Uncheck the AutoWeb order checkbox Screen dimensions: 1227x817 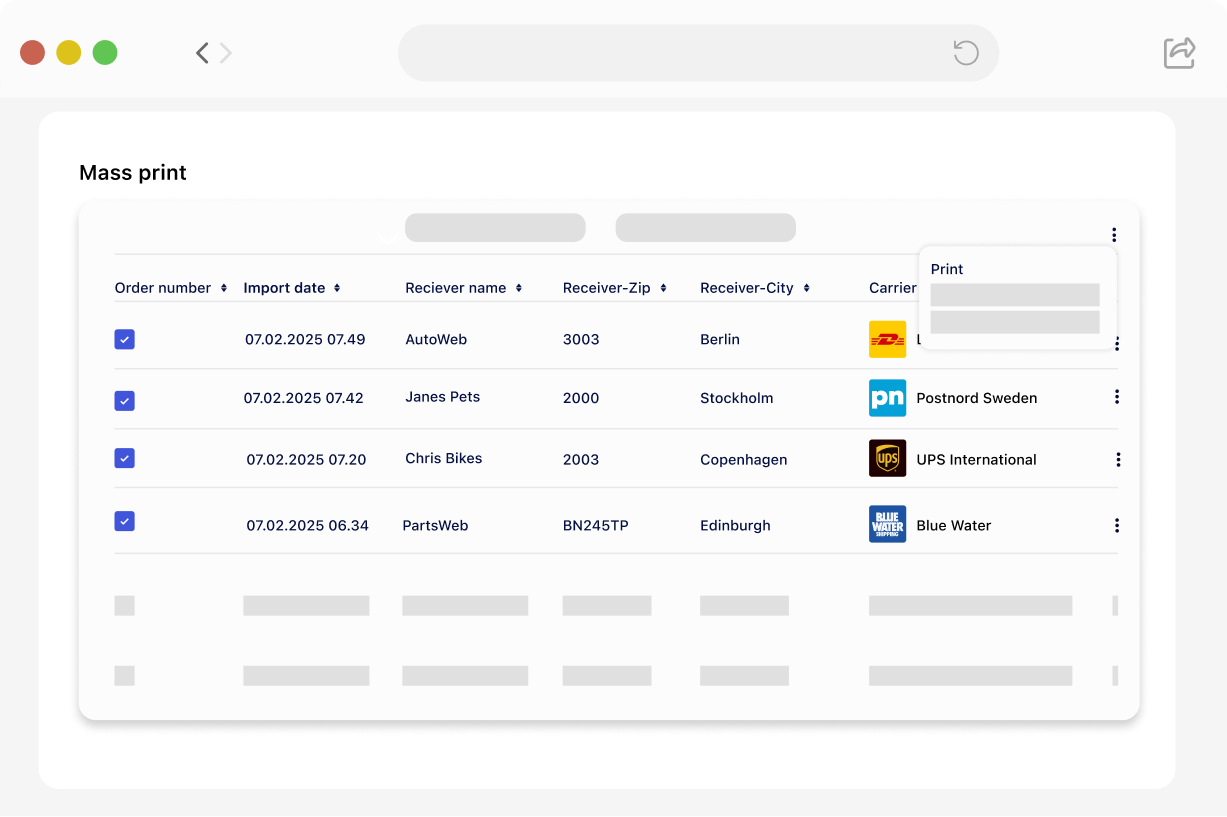pyautogui.click(x=124, y=340)
